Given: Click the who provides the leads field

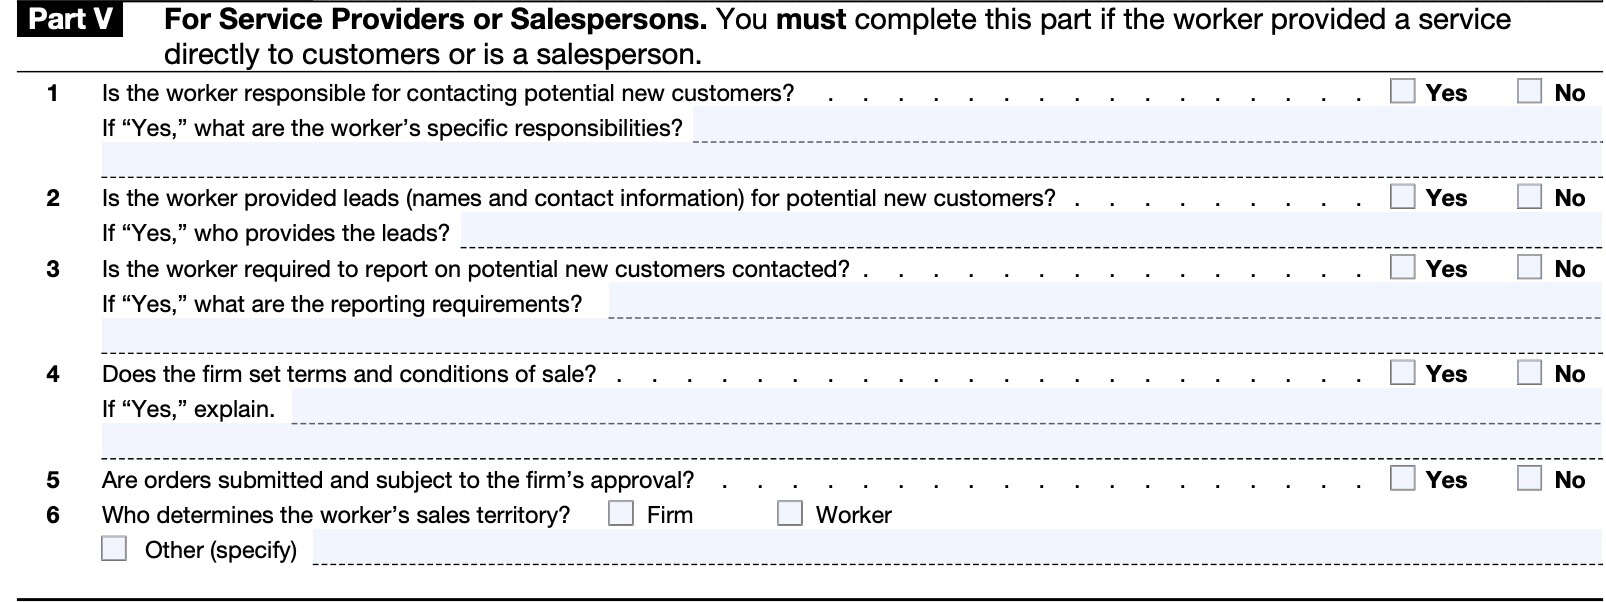Looking at the screenshot, I should click(x=1030, y=232).
